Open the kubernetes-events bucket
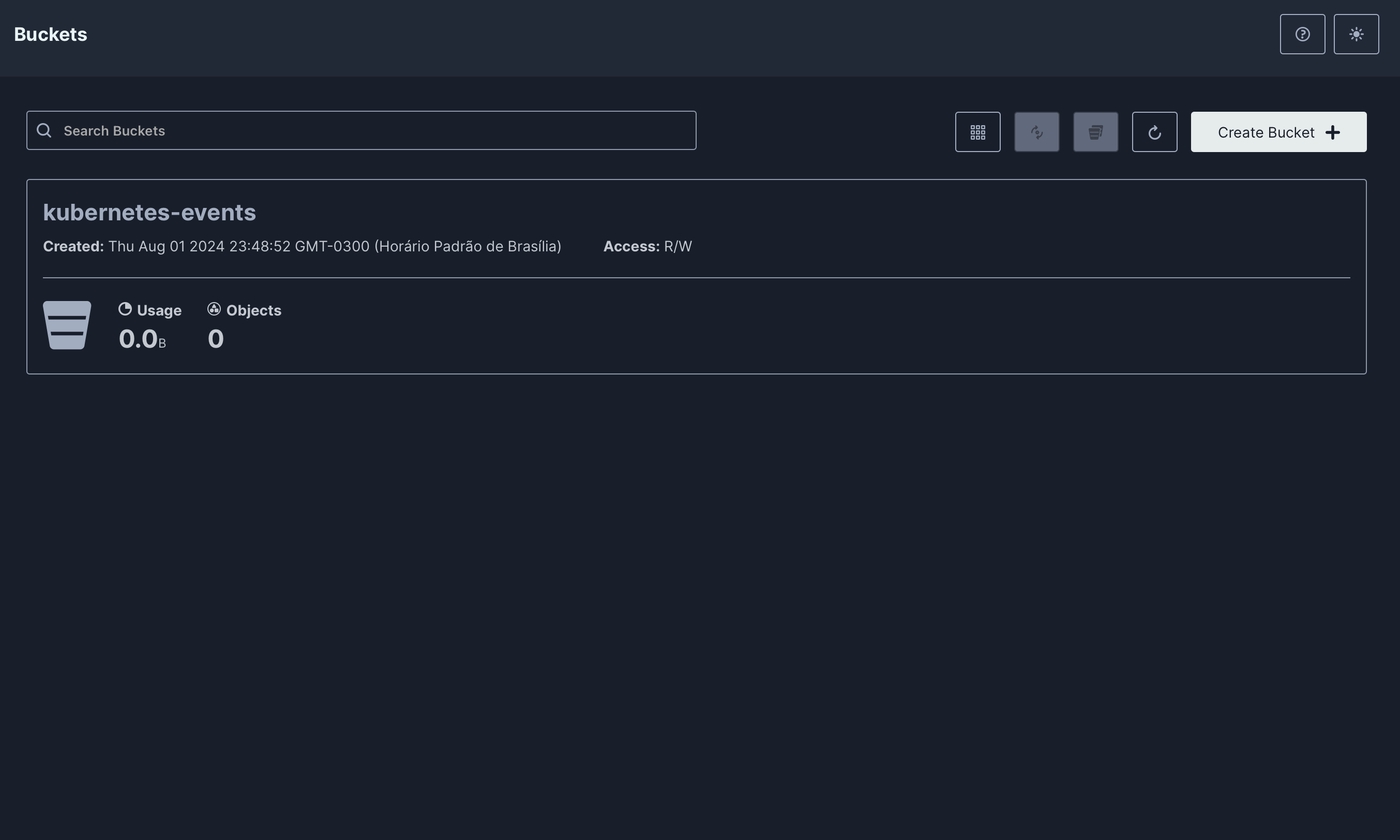Viewport: 1400px width, 840px height. [149, 212]
